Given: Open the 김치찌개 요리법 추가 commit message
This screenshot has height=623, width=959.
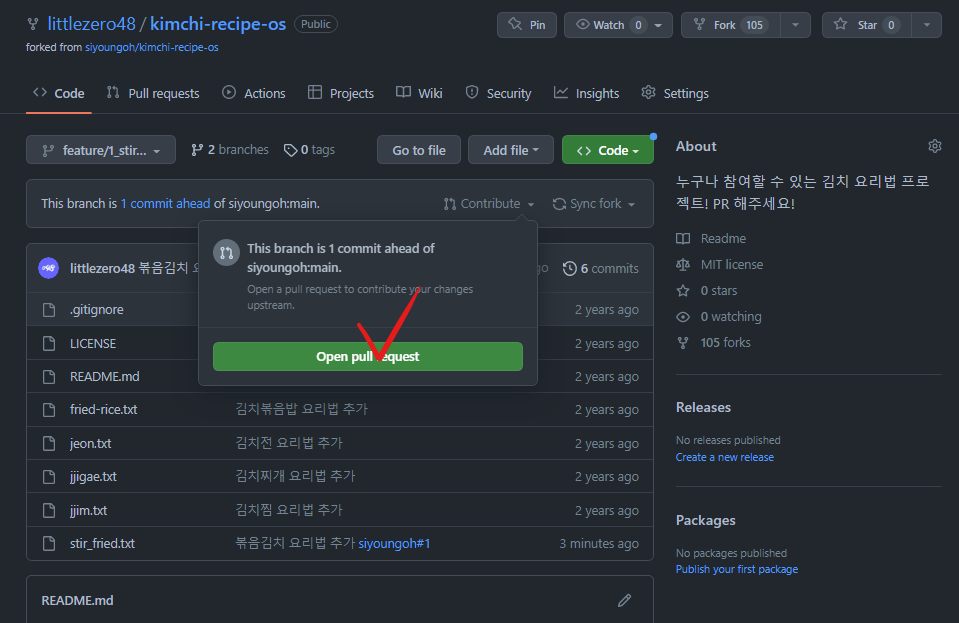Looking at the screenshot, I should click(x=295, y=476).
